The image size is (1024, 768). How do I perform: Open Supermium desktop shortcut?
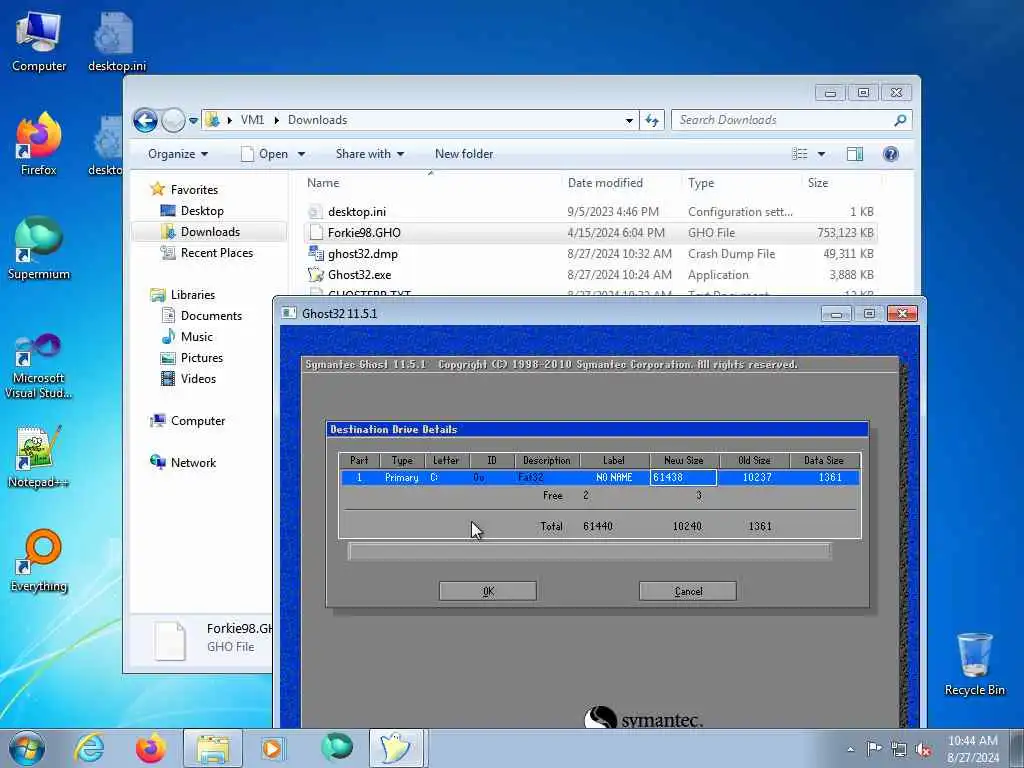[x=39, y=249]
